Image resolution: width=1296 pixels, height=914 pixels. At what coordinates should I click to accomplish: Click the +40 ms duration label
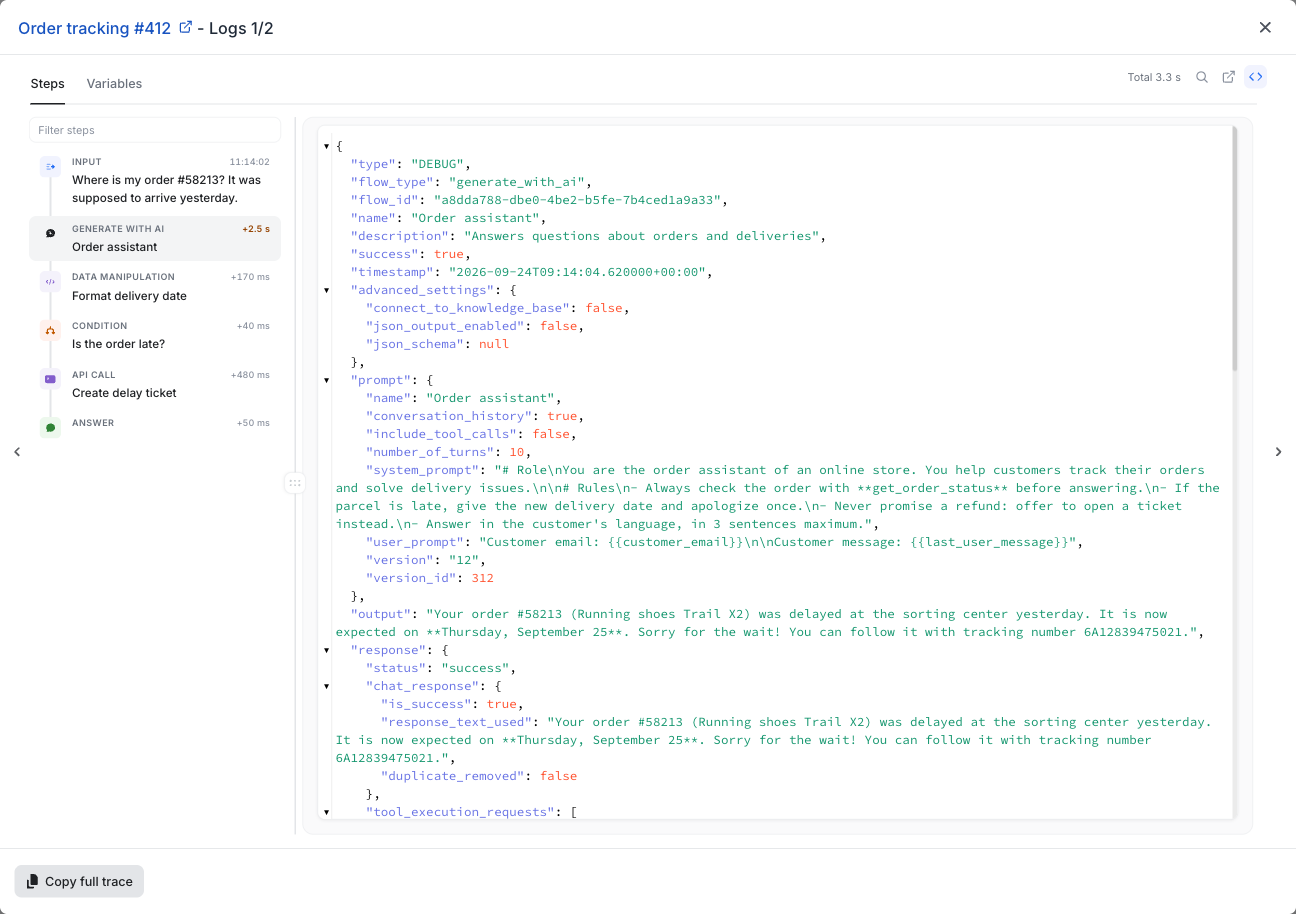pyautogui.click(x=253, y=326)
